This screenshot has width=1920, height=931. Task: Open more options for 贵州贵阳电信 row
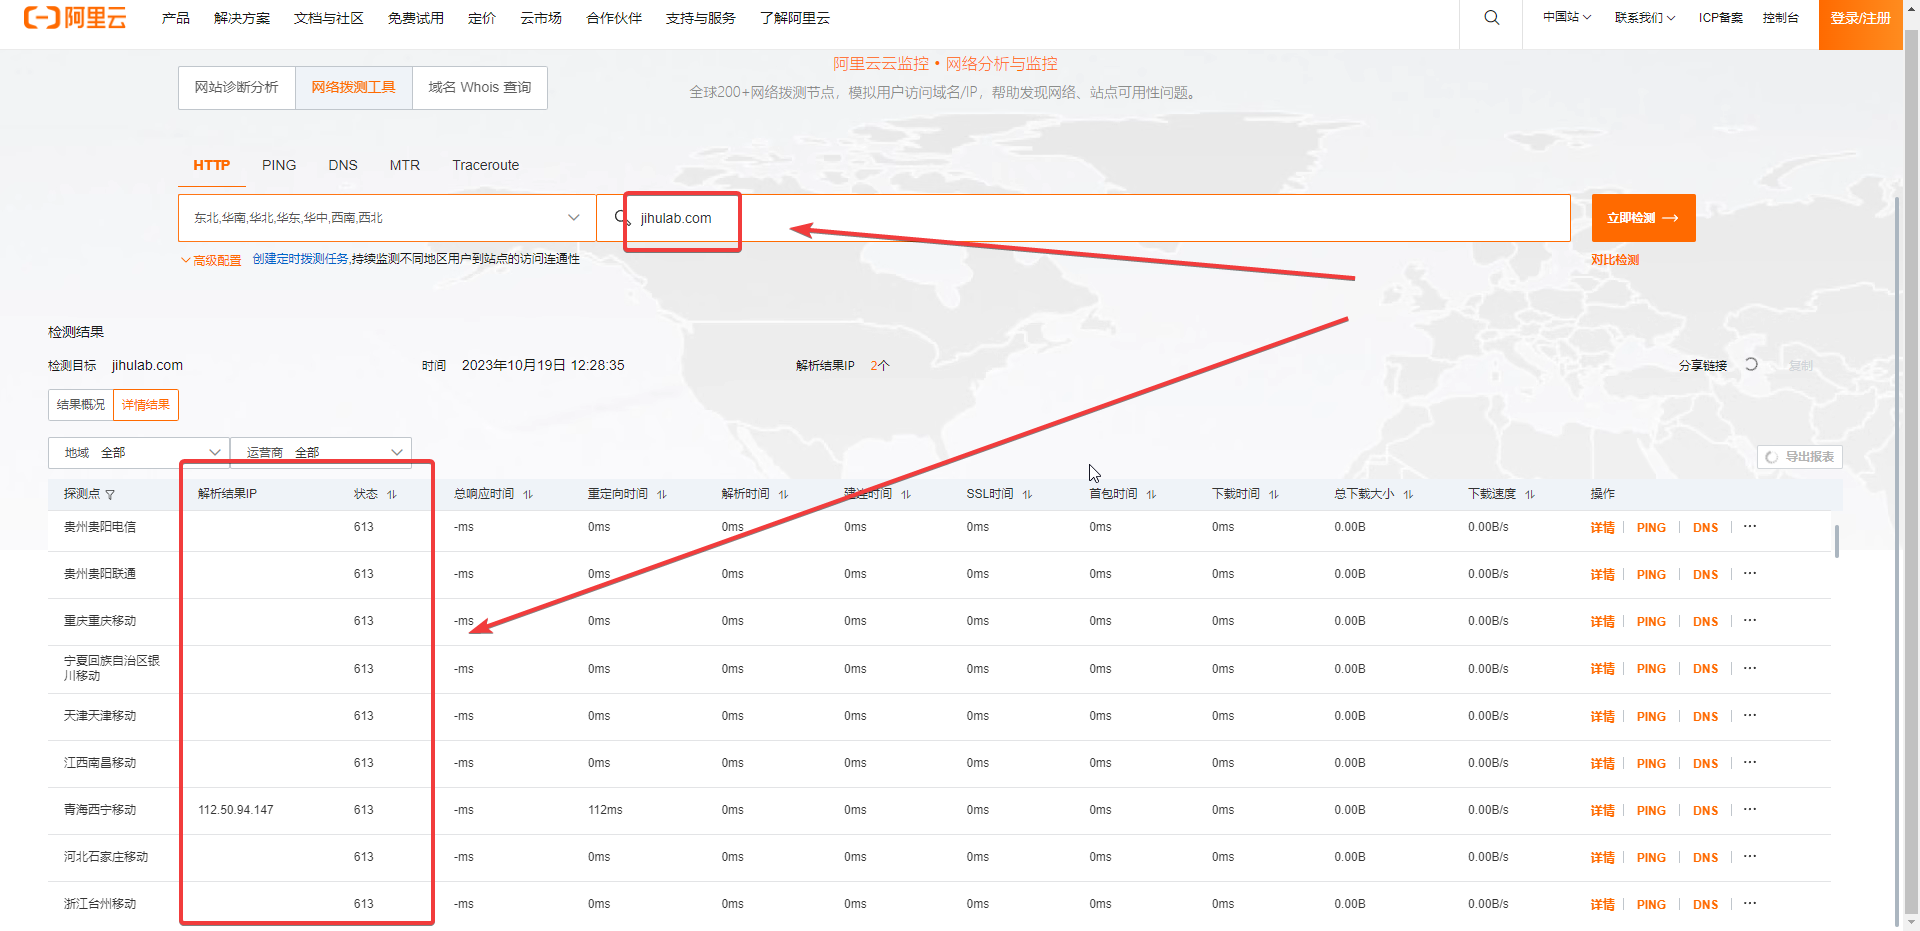pyautogui.click(x=1750, y=526)
